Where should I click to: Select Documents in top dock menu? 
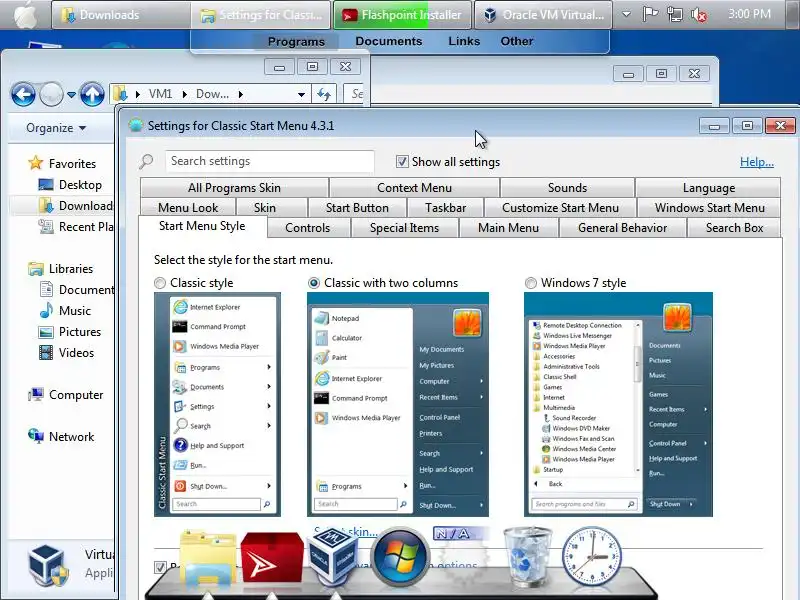[x=389, y=41]
